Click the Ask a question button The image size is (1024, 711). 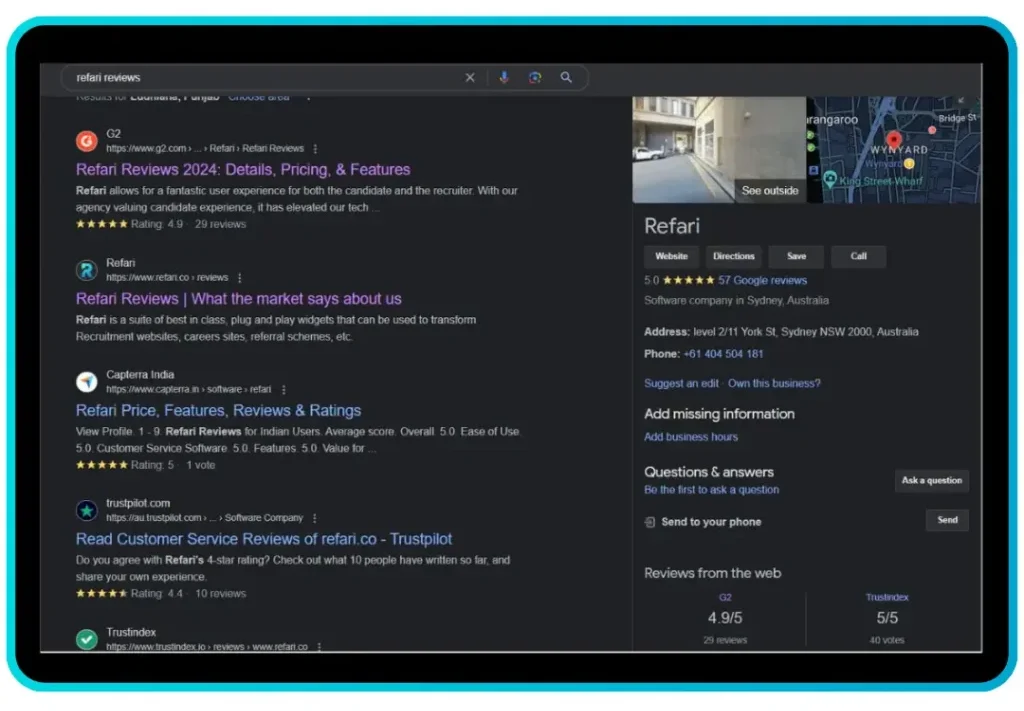tap(931, 481)
